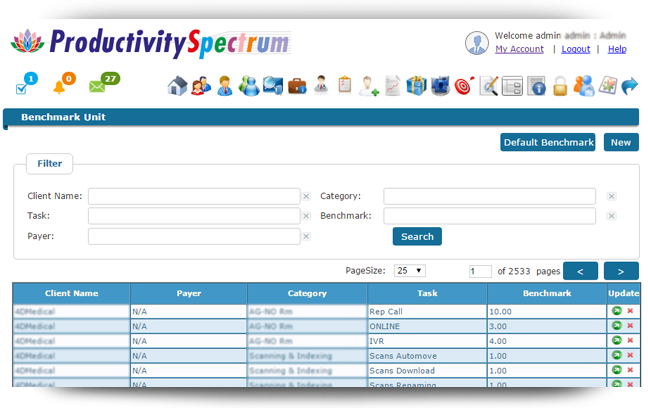Open the envelope messages icon with 27

[104, 83]
